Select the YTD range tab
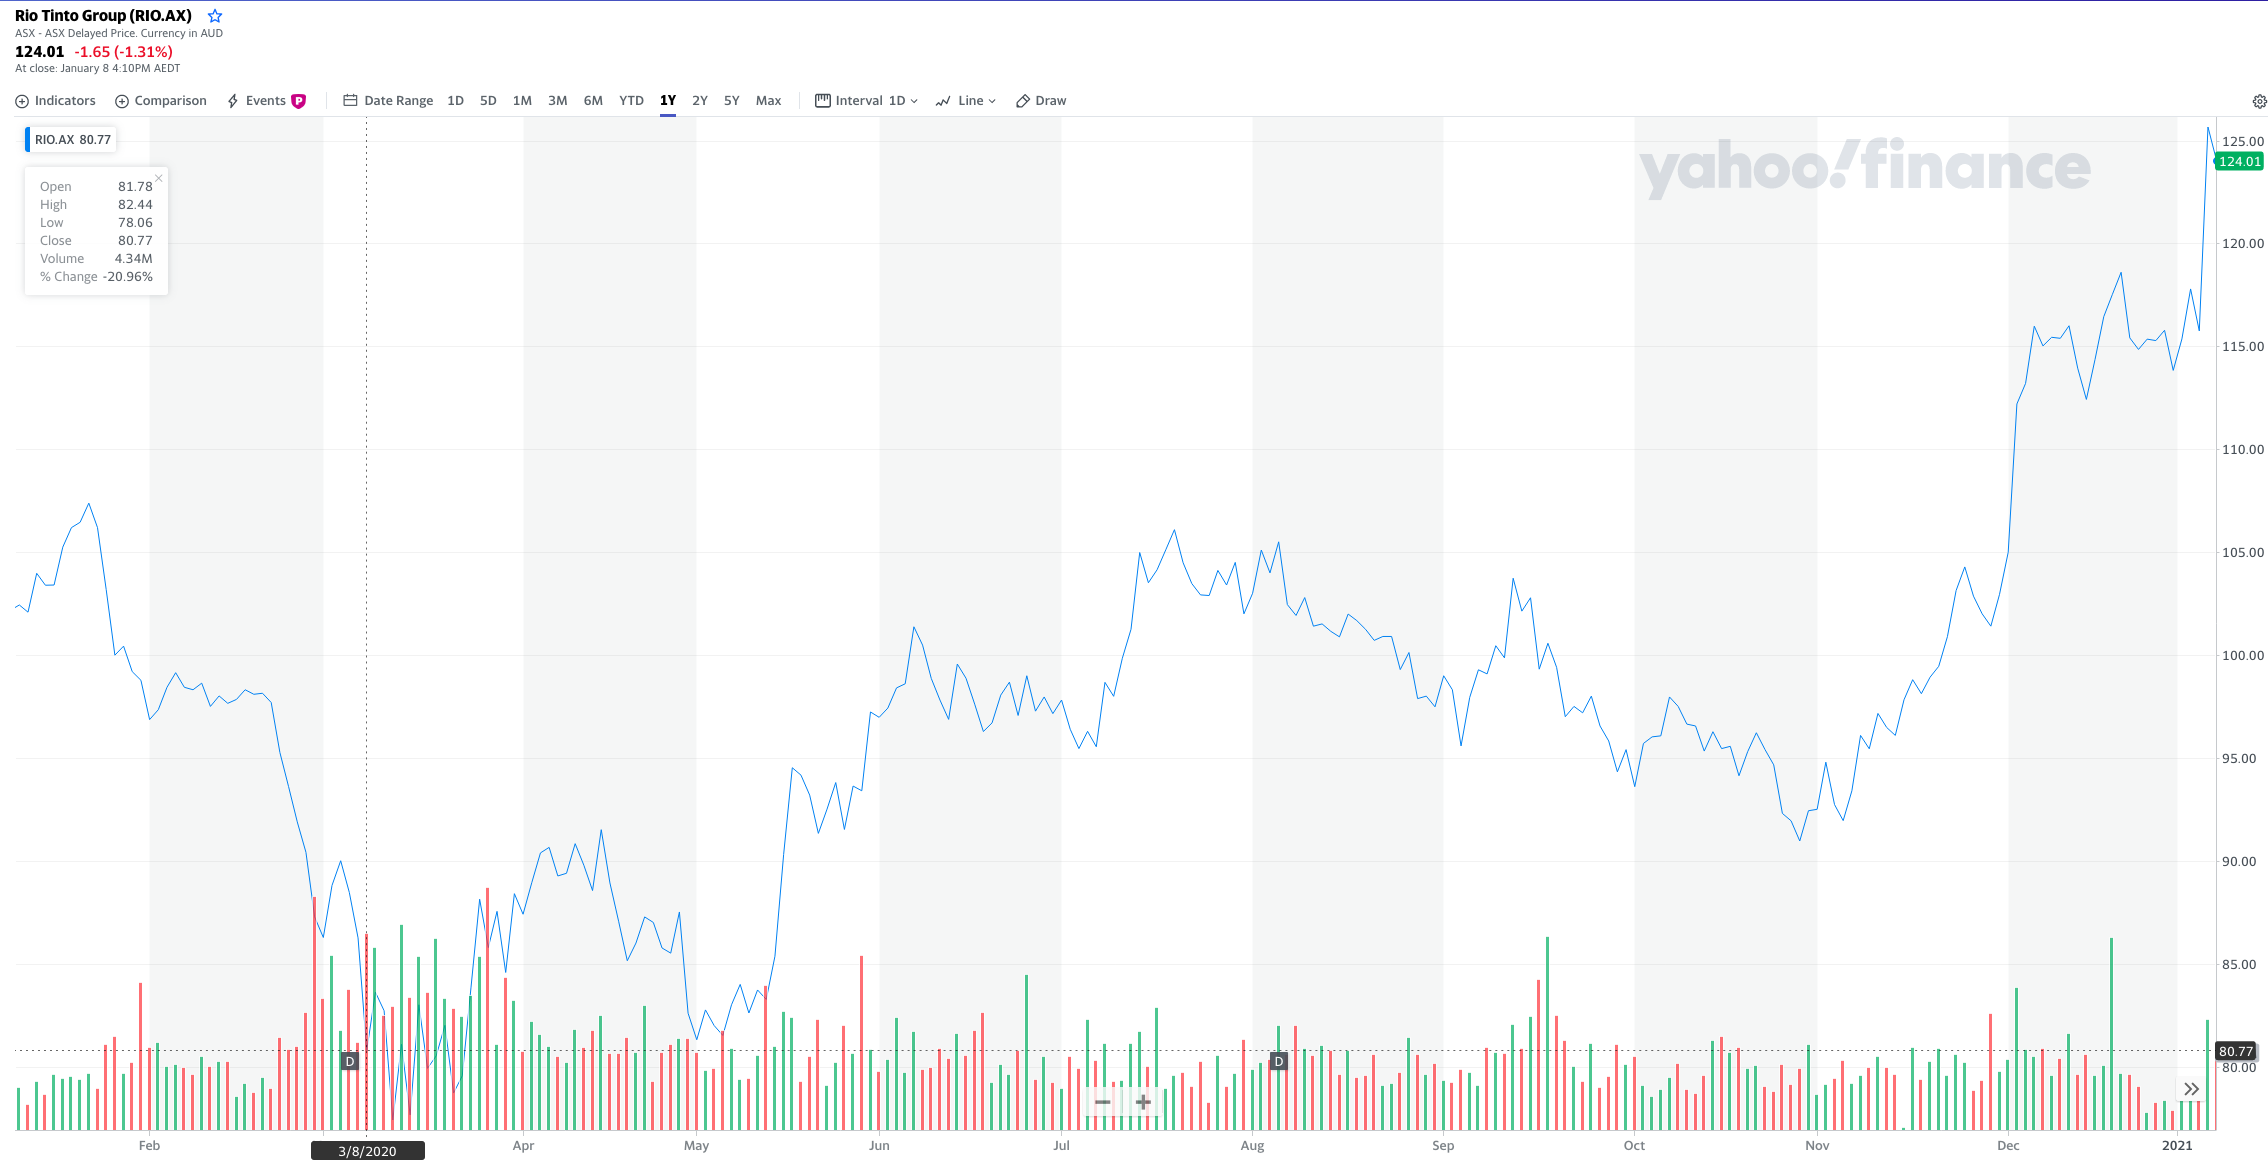2268x1169 pixels. pyautogui.click(x=631, y=101)
